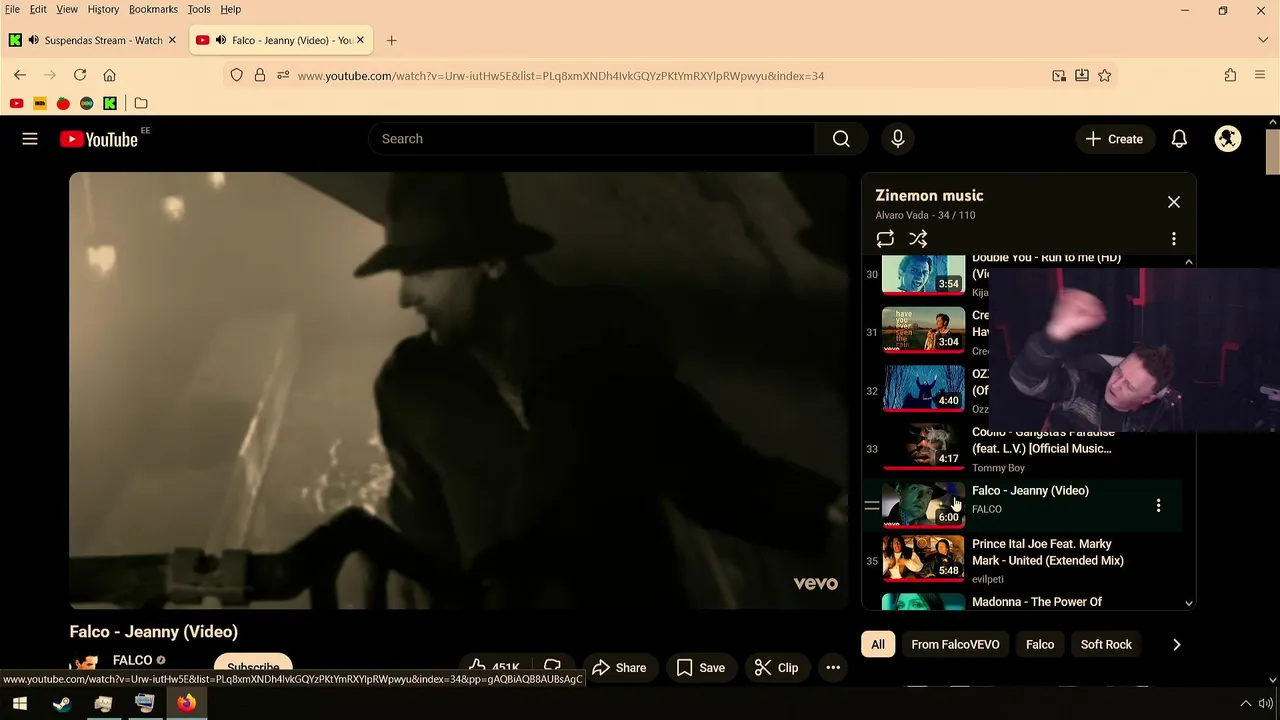This screenshot has width=1280, height=720.
Task: Focus the YouTube Search field
Action: coord(592,139)
